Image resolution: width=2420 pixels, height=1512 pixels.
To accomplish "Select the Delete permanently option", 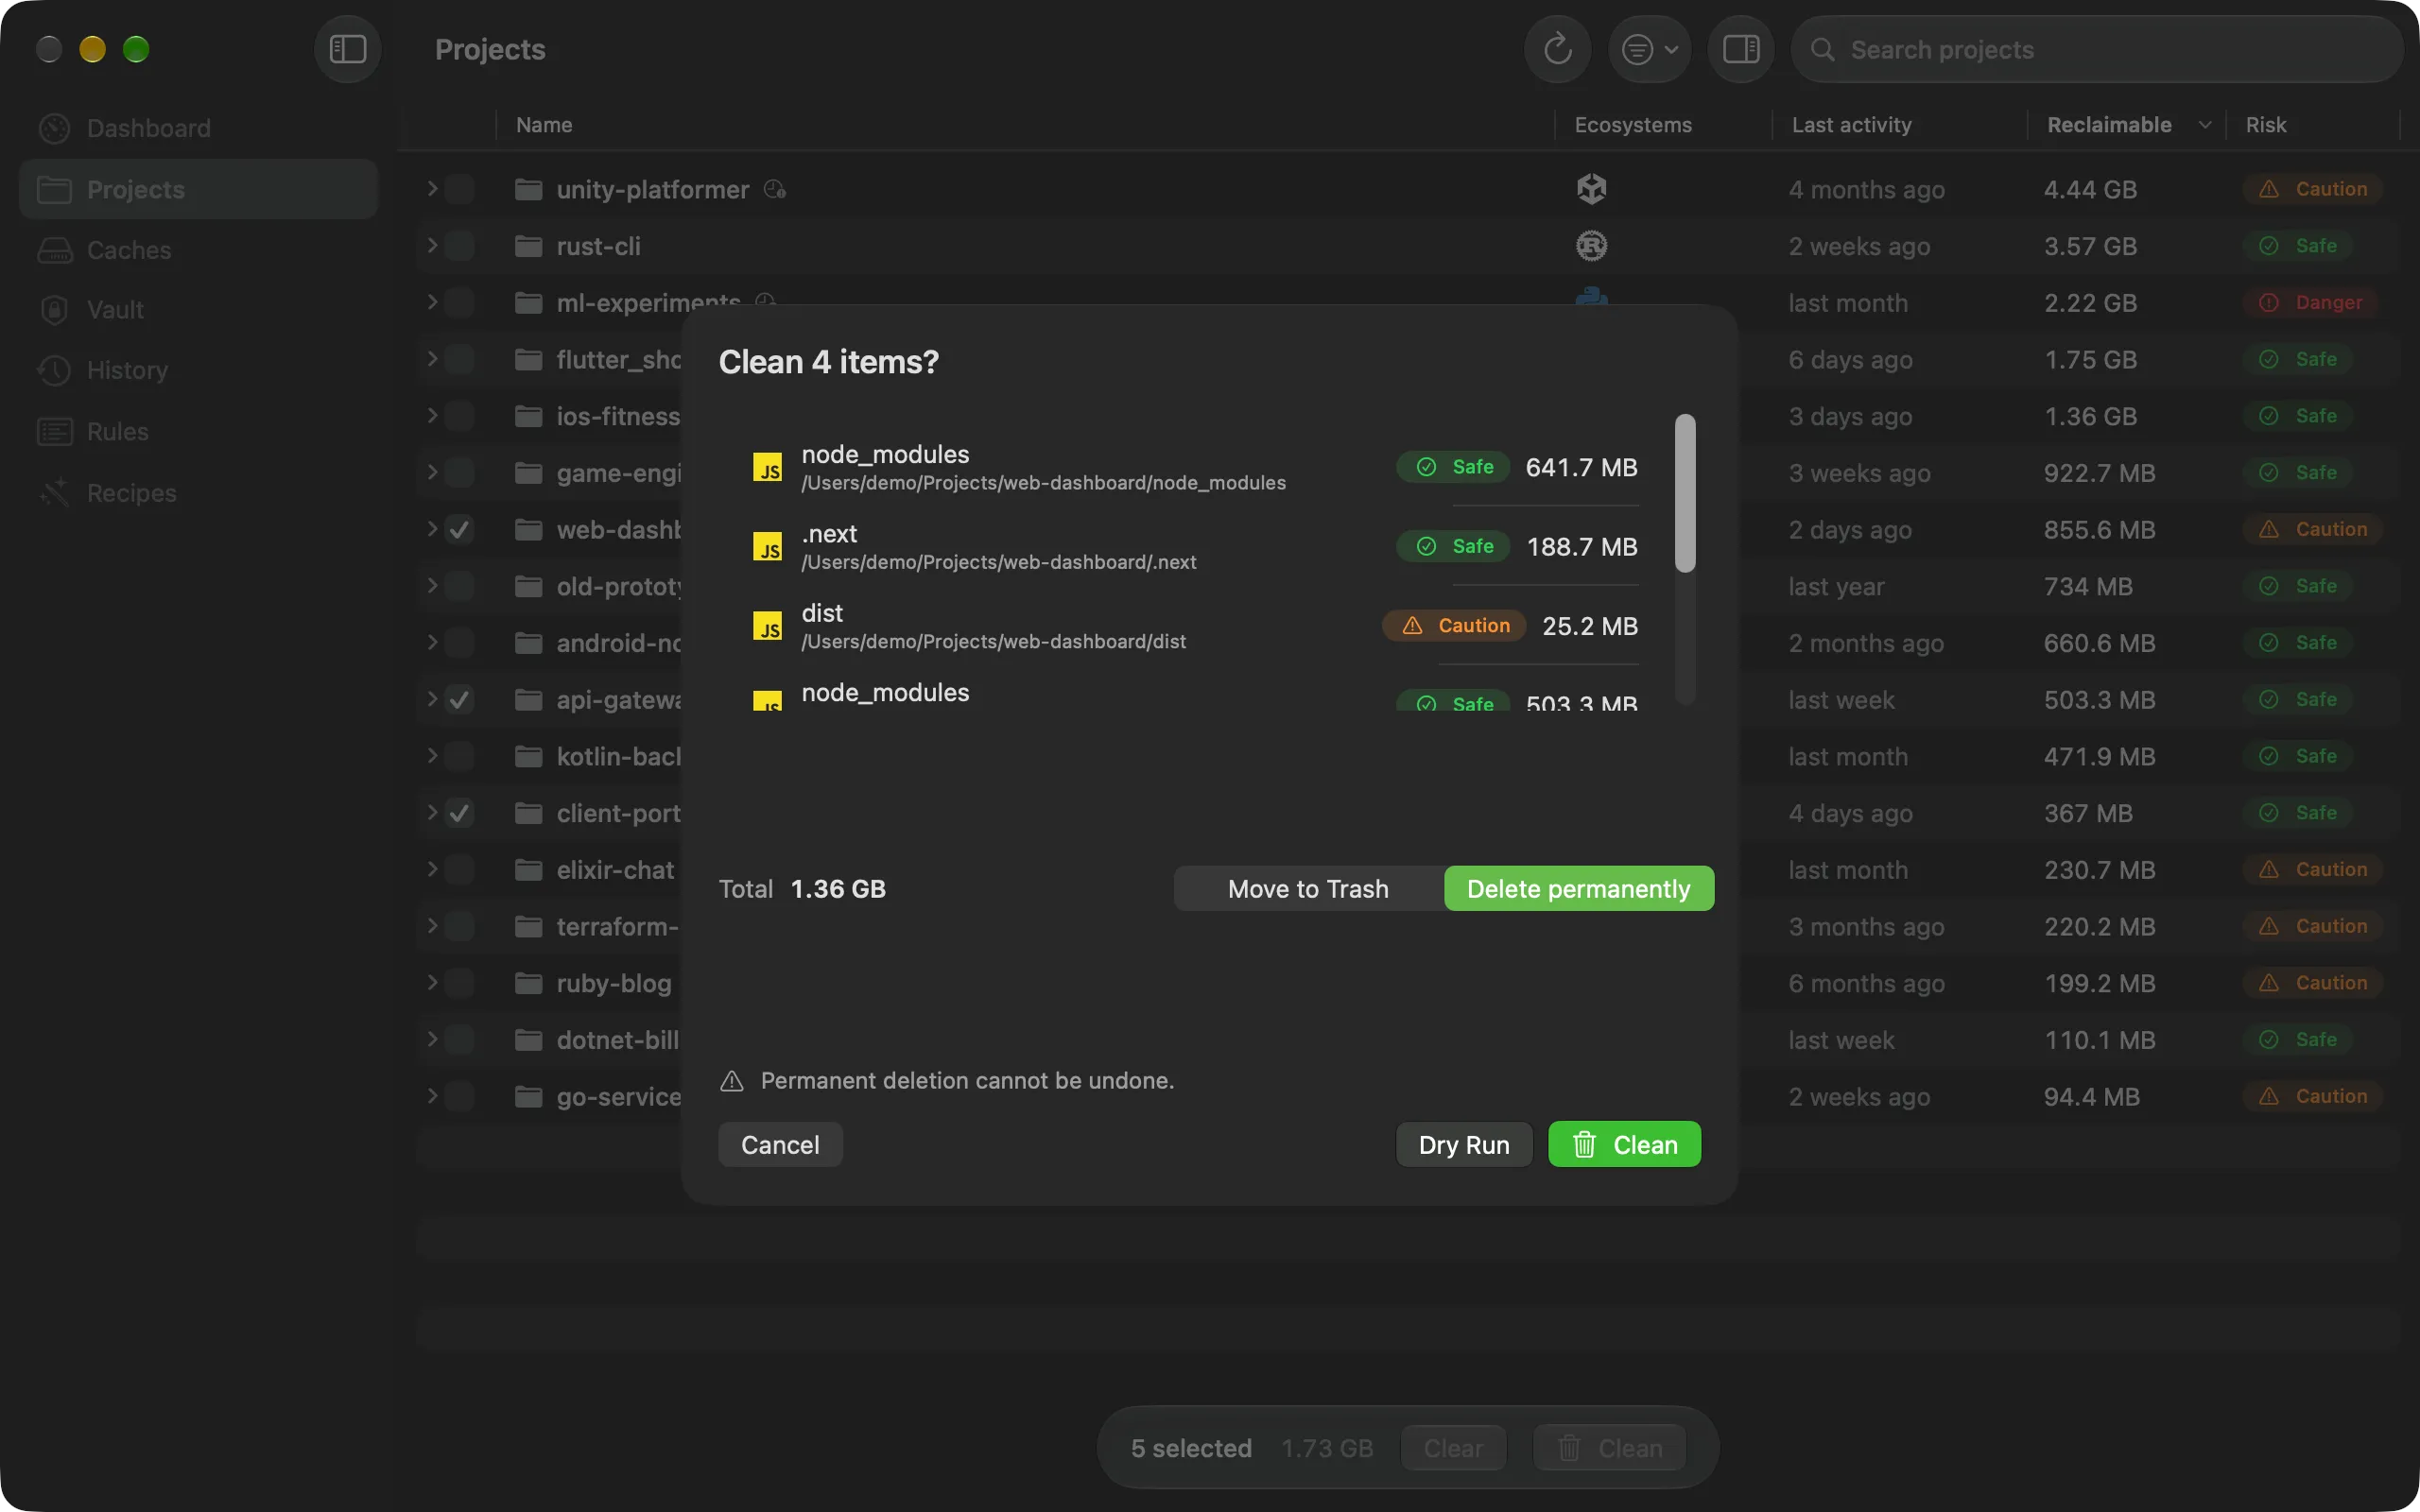I will (x=1578, y=888).
